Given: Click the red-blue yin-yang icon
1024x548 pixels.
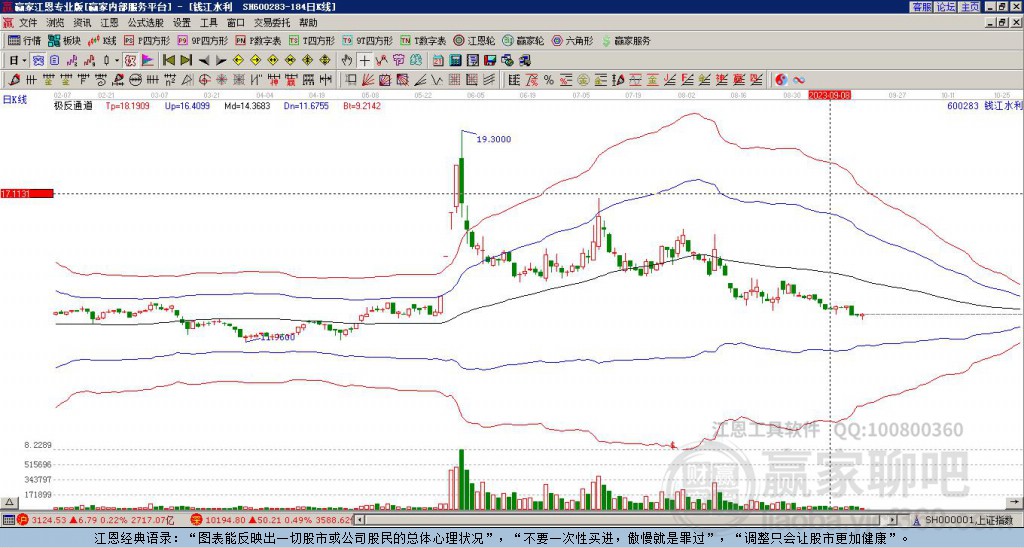Looking at the screenshot, I should click(x=781, y=80).
